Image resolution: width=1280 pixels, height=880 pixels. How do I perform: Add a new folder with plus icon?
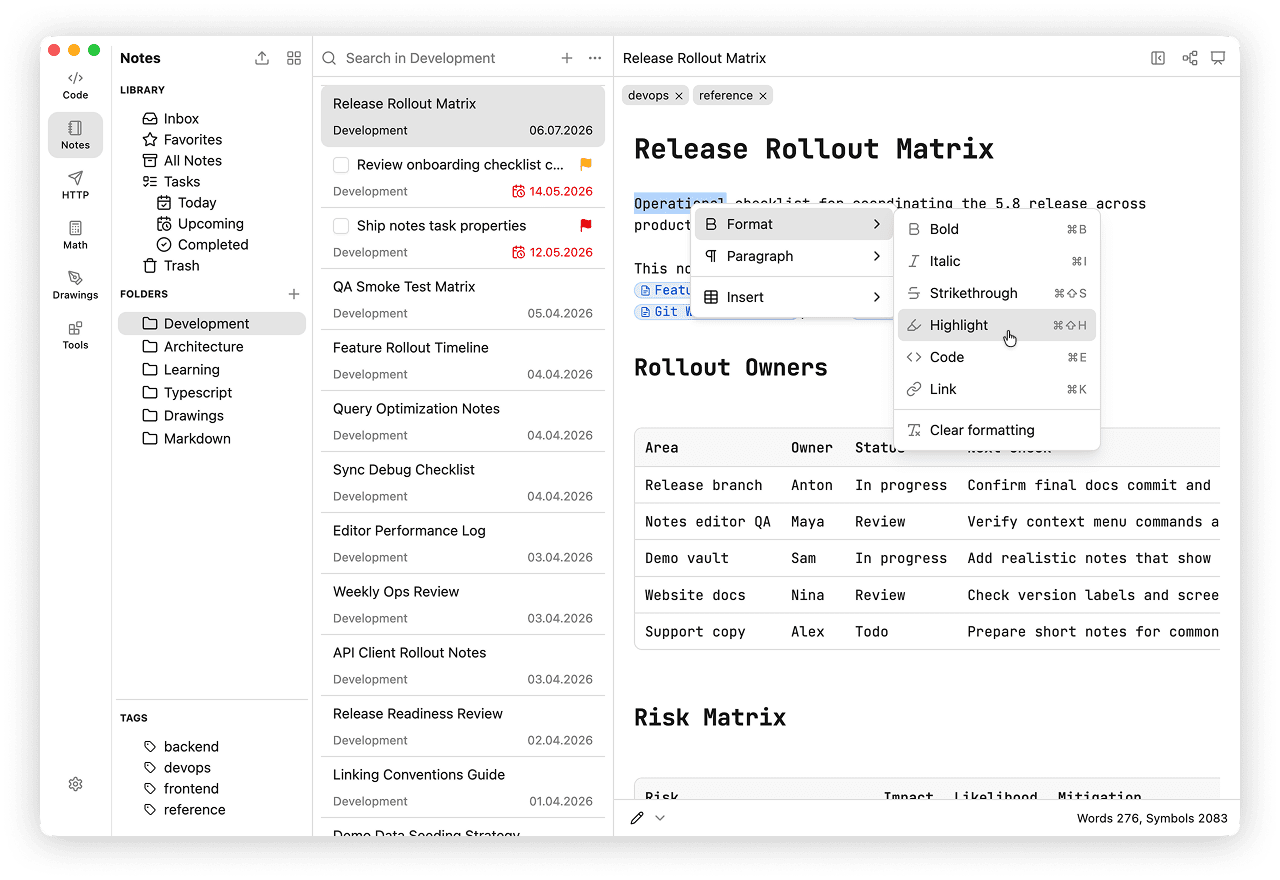coord(294,294)
